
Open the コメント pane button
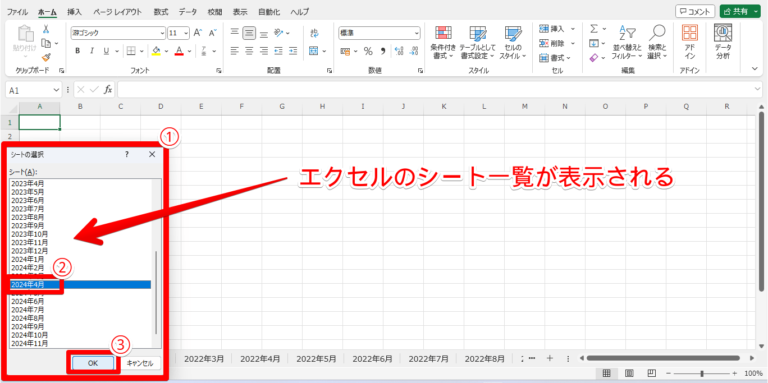(696, 11)
